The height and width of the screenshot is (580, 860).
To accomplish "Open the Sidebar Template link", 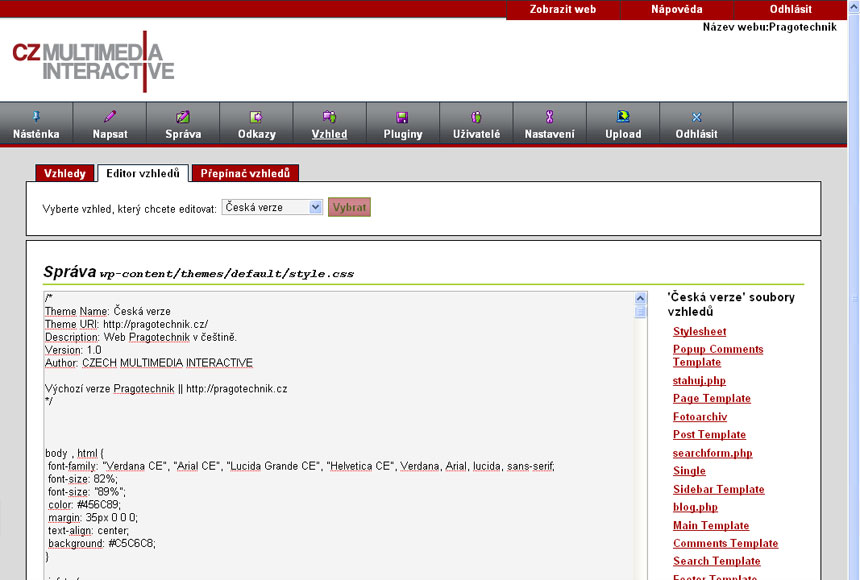I will coord(718,489).
